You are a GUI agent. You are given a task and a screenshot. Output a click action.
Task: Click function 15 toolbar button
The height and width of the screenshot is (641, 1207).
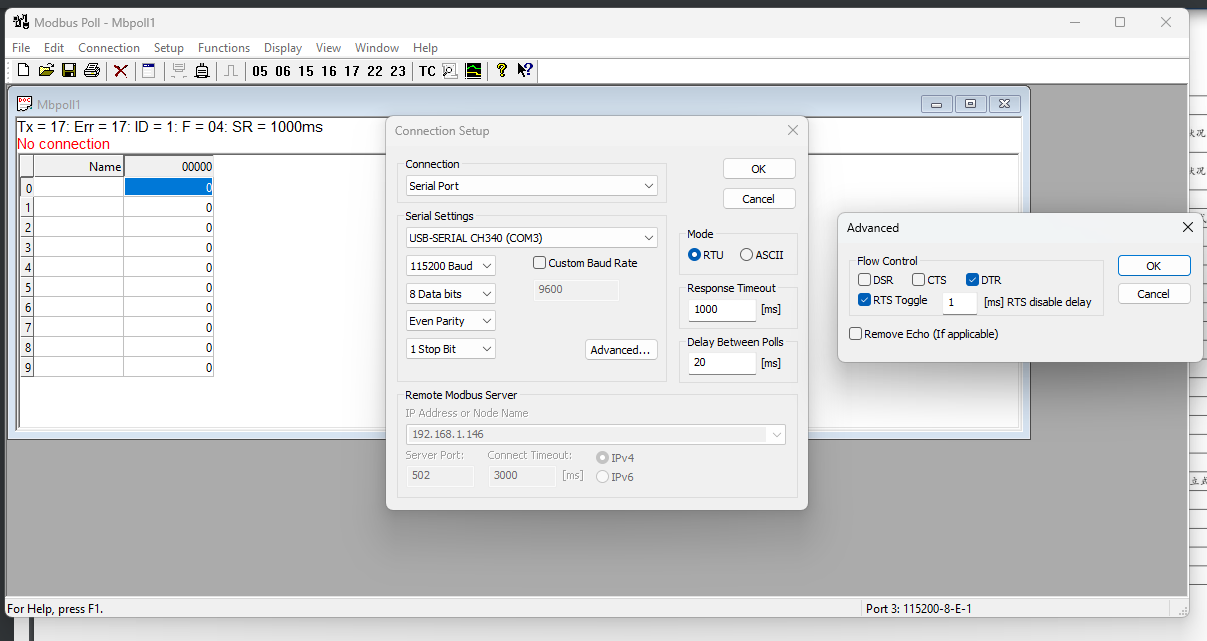tap(306, 71)
